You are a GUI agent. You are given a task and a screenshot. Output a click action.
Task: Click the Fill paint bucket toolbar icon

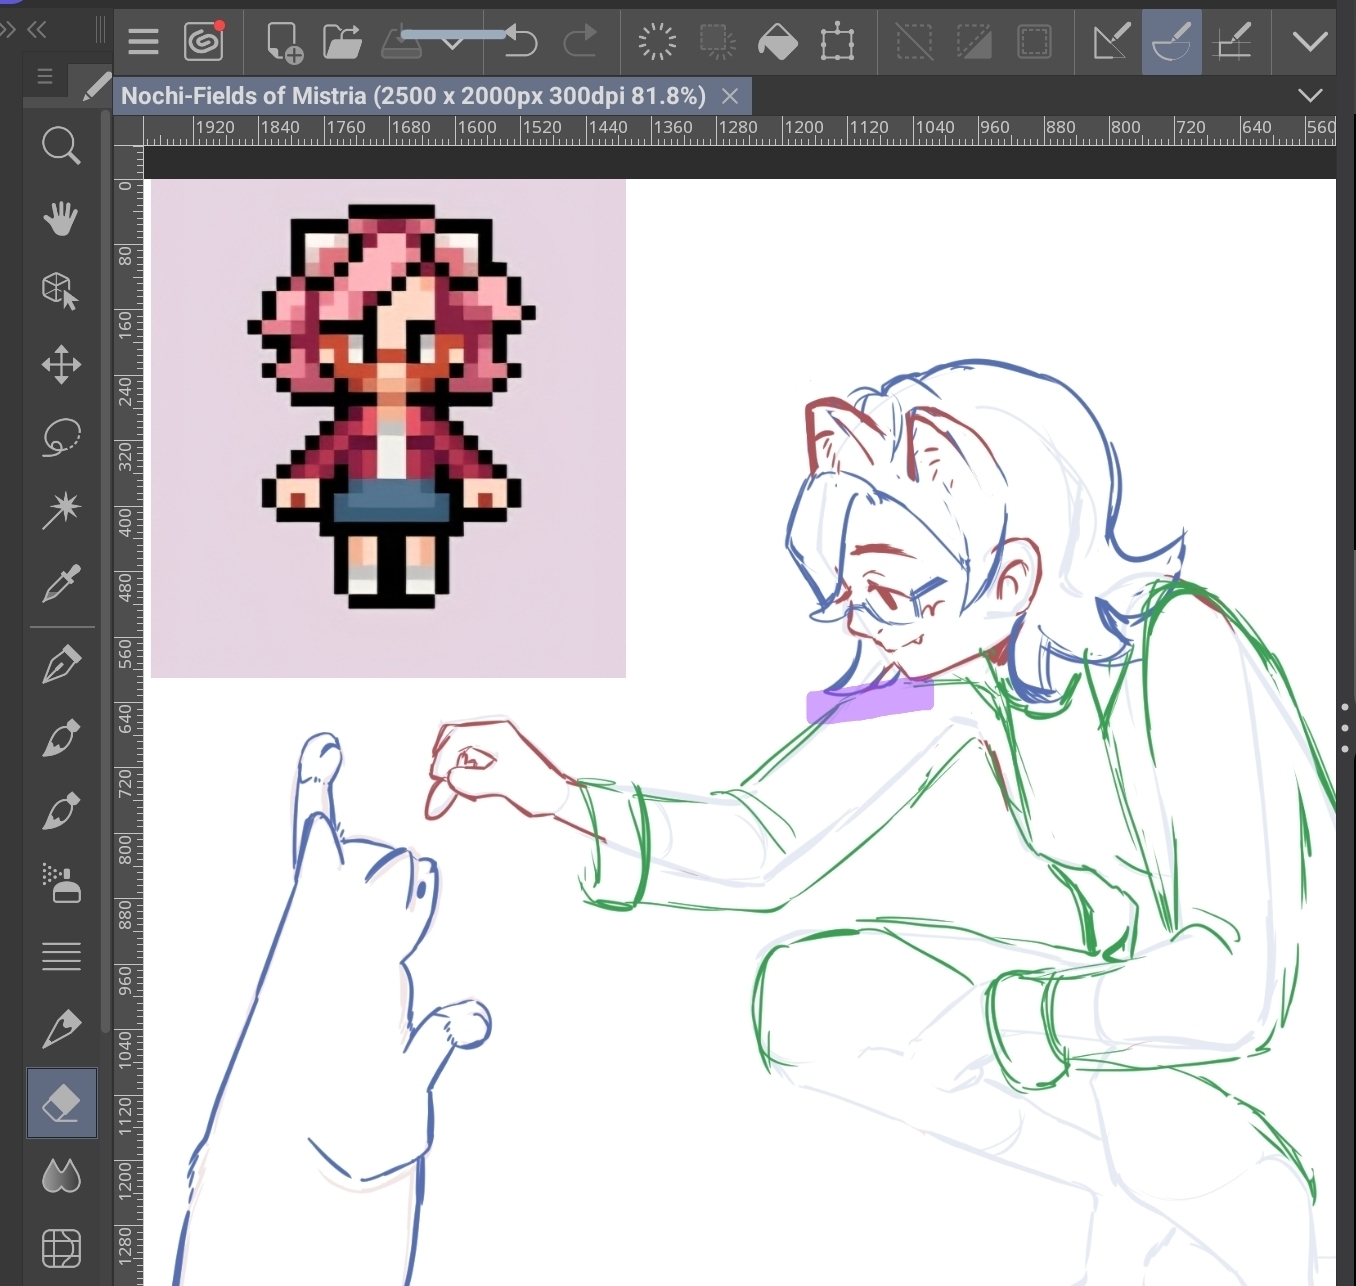777,42
